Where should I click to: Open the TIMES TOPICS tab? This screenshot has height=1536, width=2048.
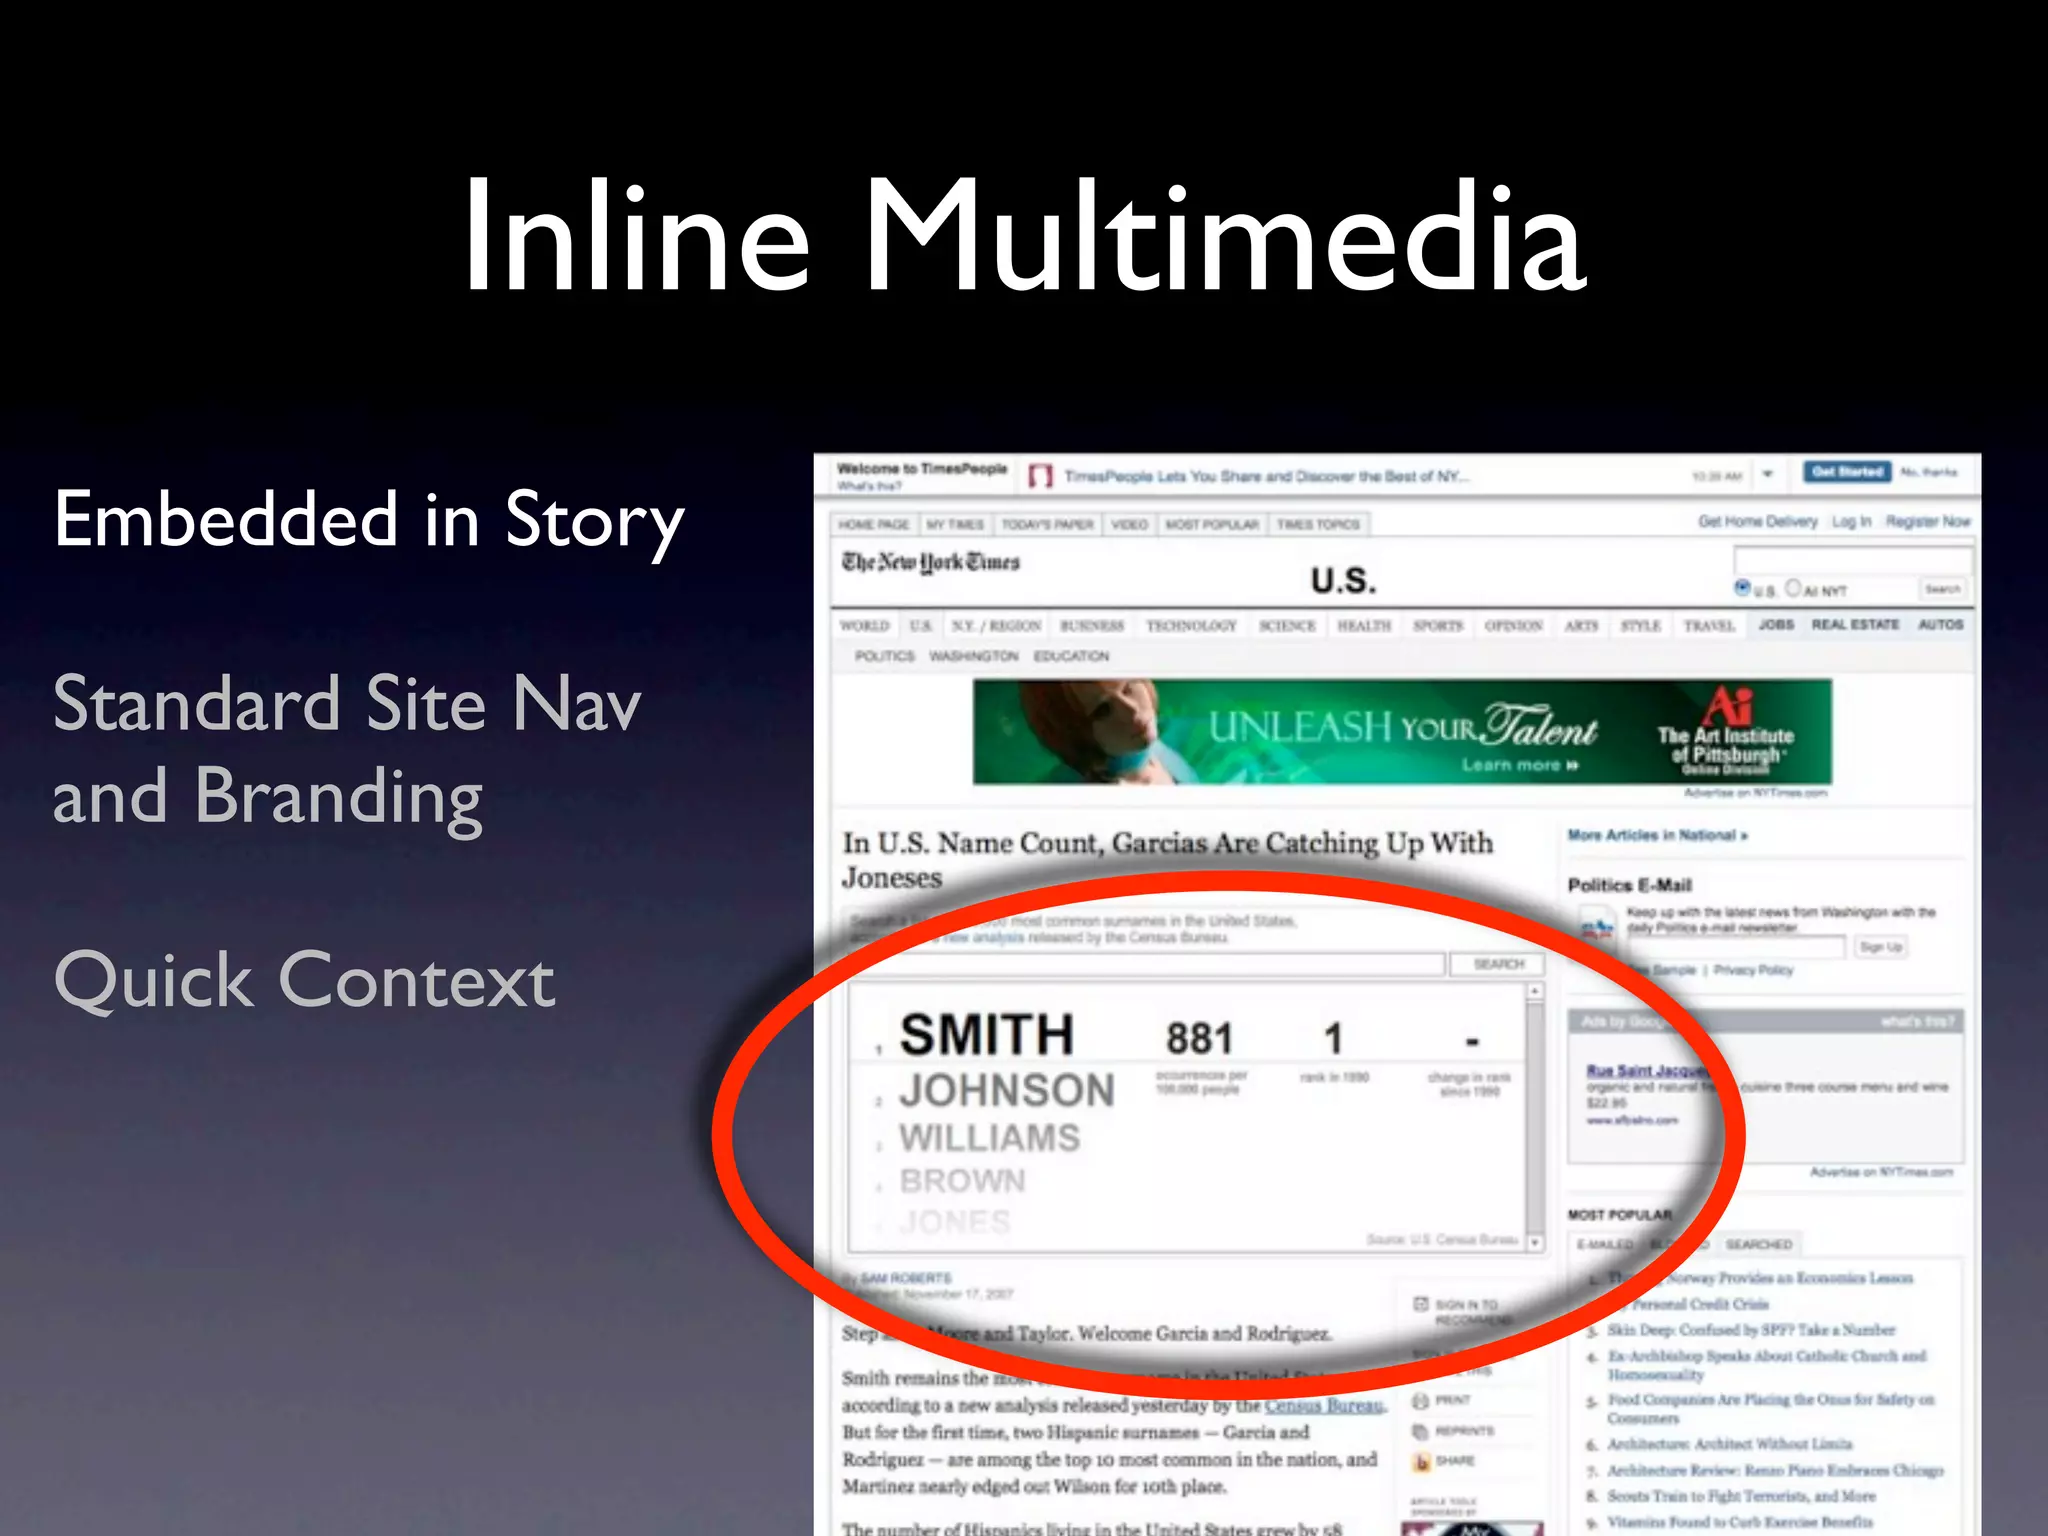tap(1318, 524)
